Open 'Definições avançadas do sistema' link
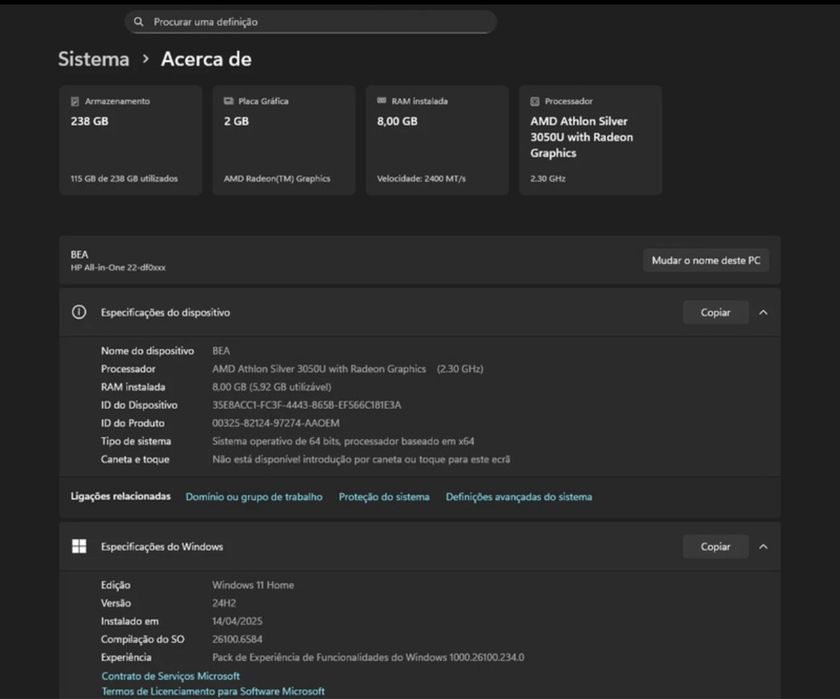 click(519, 497)
